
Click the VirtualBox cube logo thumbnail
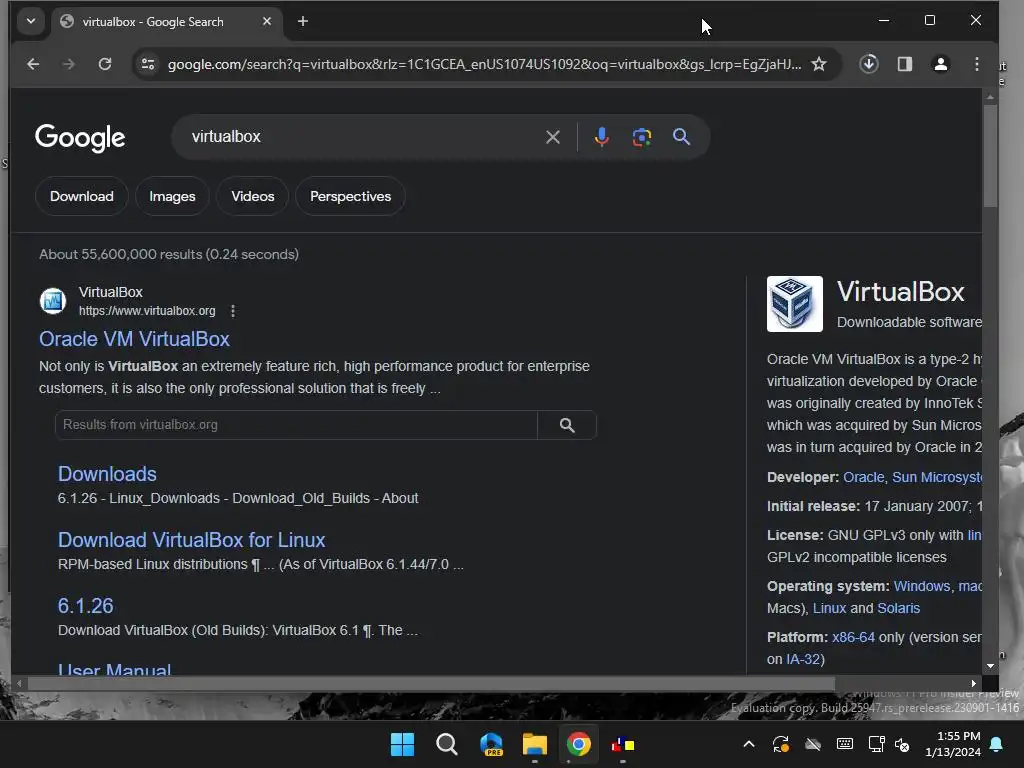point(795,304)
